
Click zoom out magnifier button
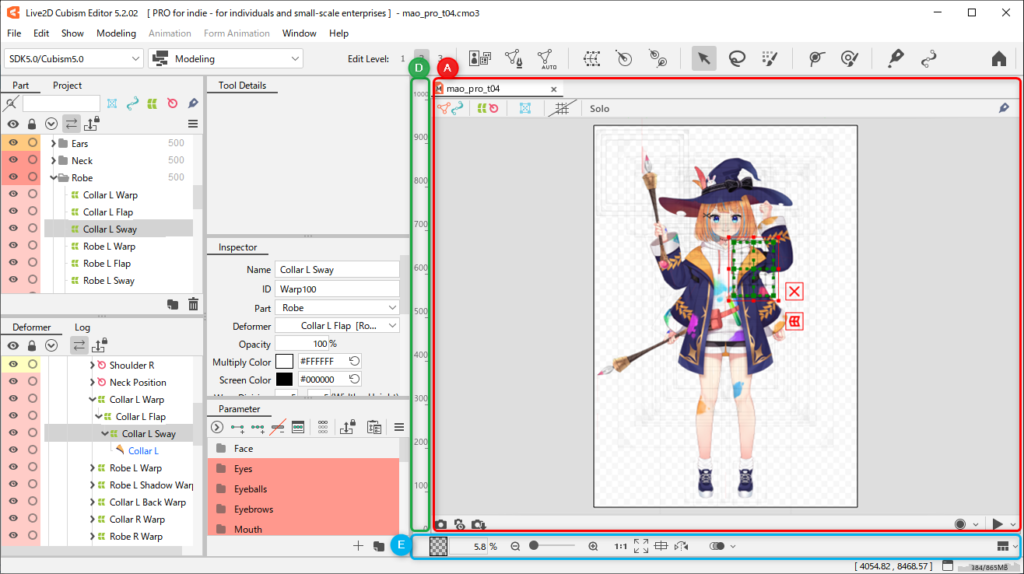click(x=515, y=546)
